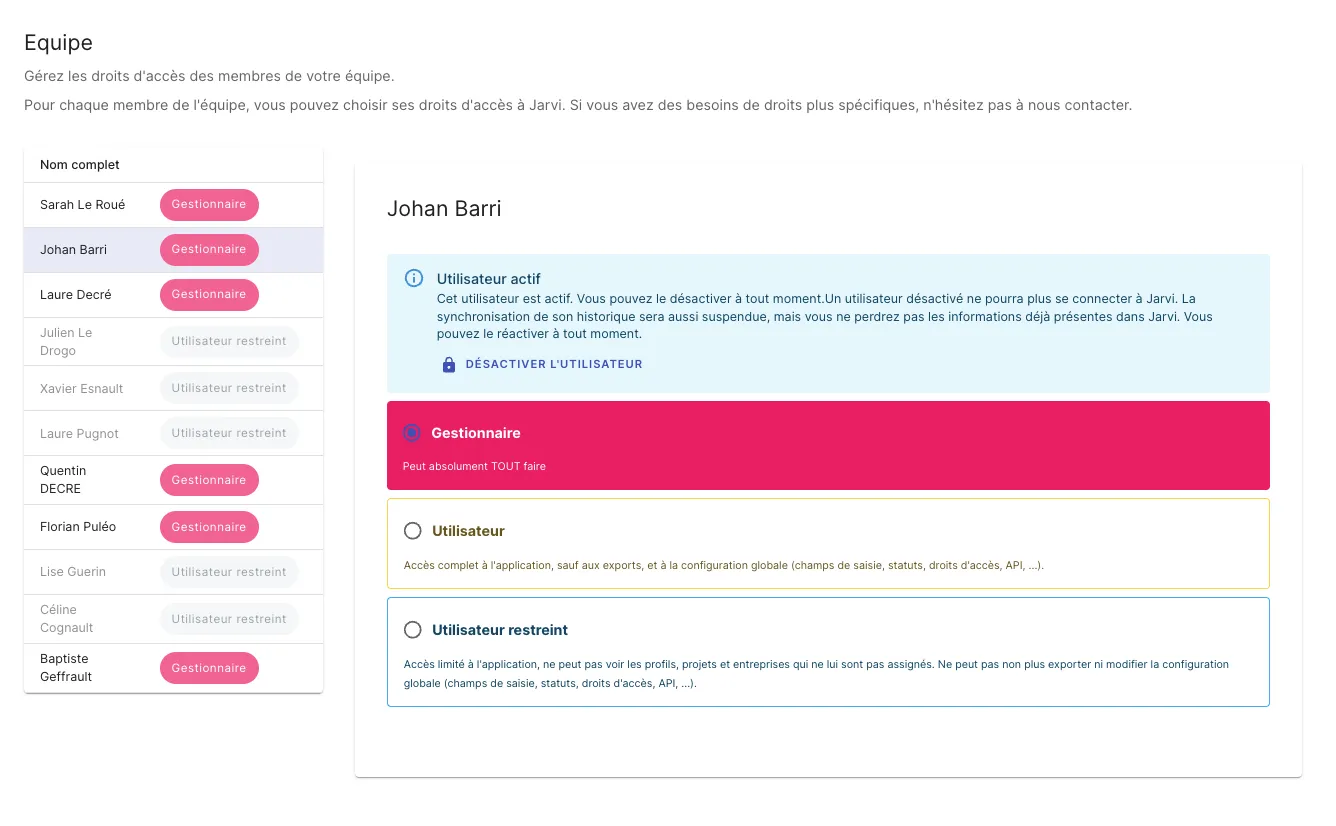Screen dimensions: 1336x826
Task: Select the Utilisateur access level radio button
Action: pos(413,531)
